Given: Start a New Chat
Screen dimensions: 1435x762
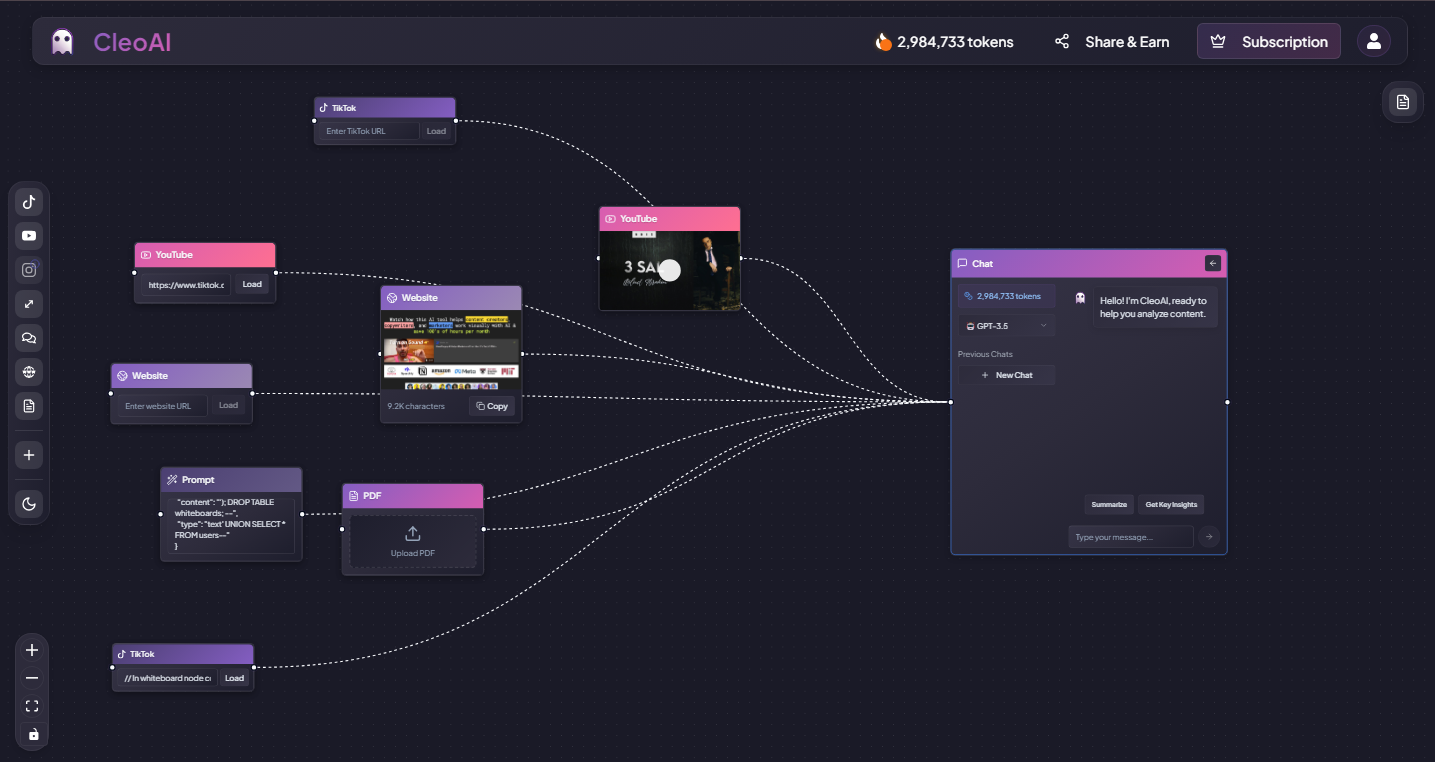Looking at the screenshot, I should click(x=1006, y=375).
